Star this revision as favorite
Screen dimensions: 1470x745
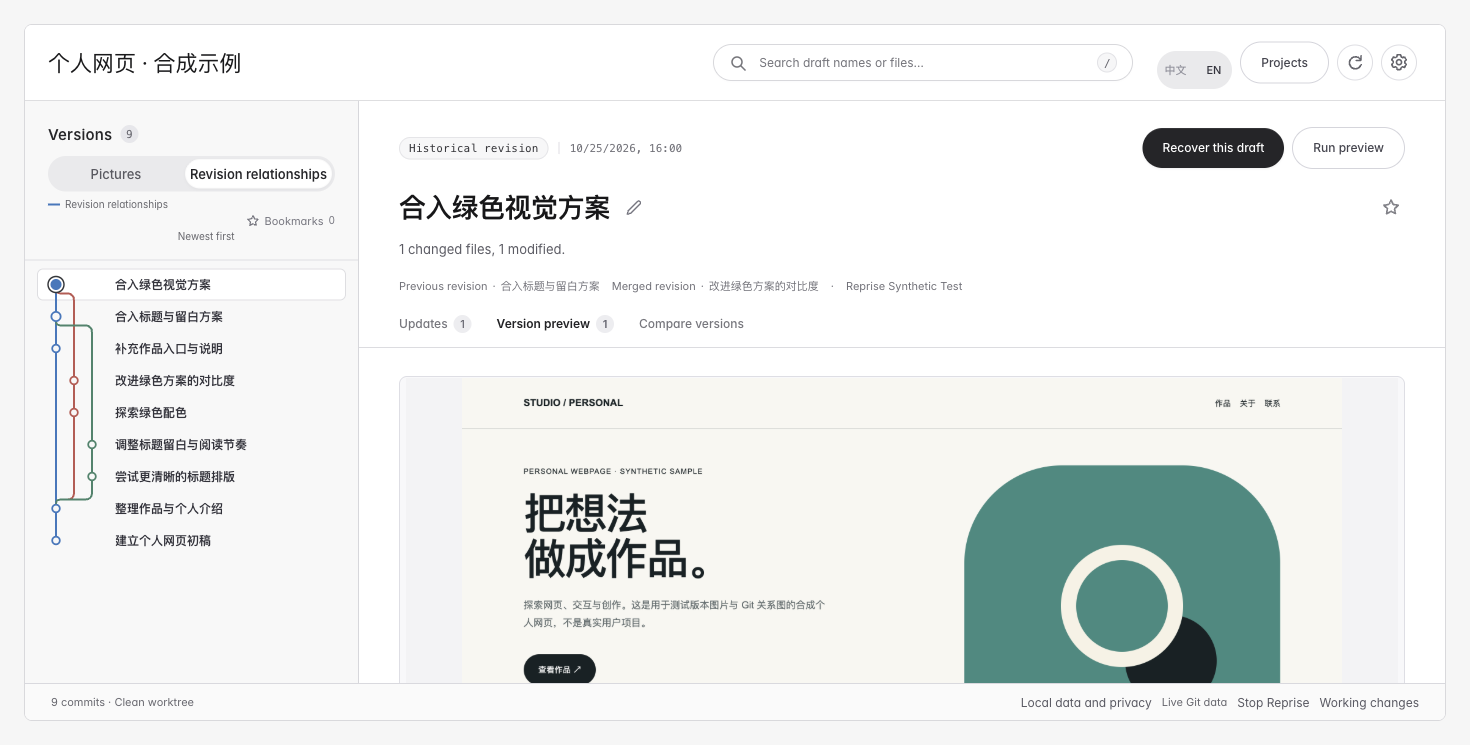point(1391,207)
